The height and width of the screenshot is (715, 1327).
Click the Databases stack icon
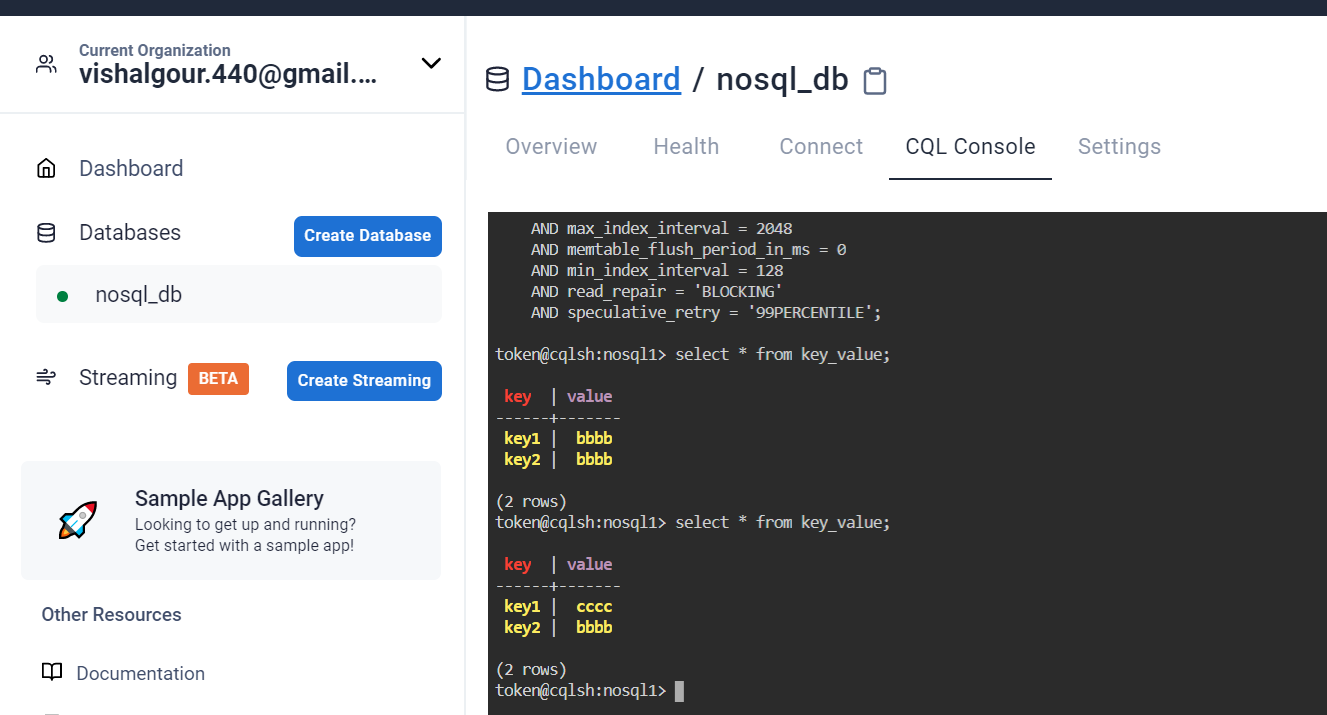pos(46,232)
